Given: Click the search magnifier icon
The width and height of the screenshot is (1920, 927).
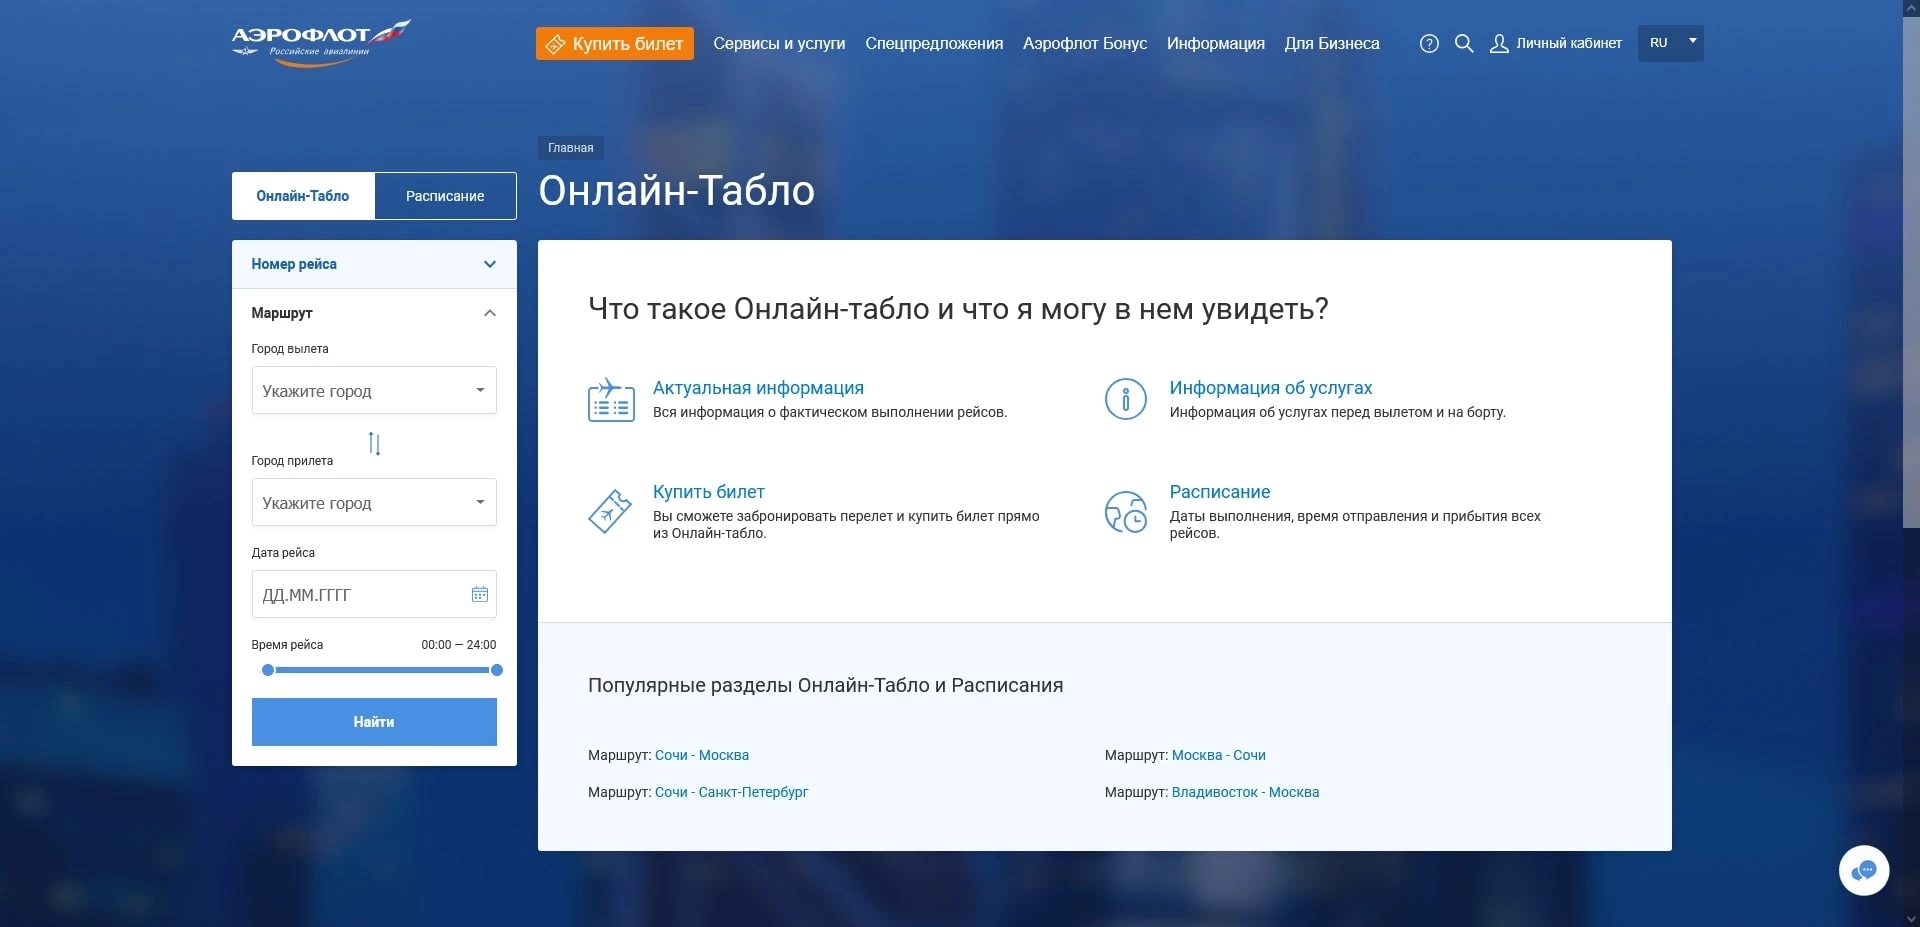Looking at the screenshot, I should click(x=1464, y=44).
